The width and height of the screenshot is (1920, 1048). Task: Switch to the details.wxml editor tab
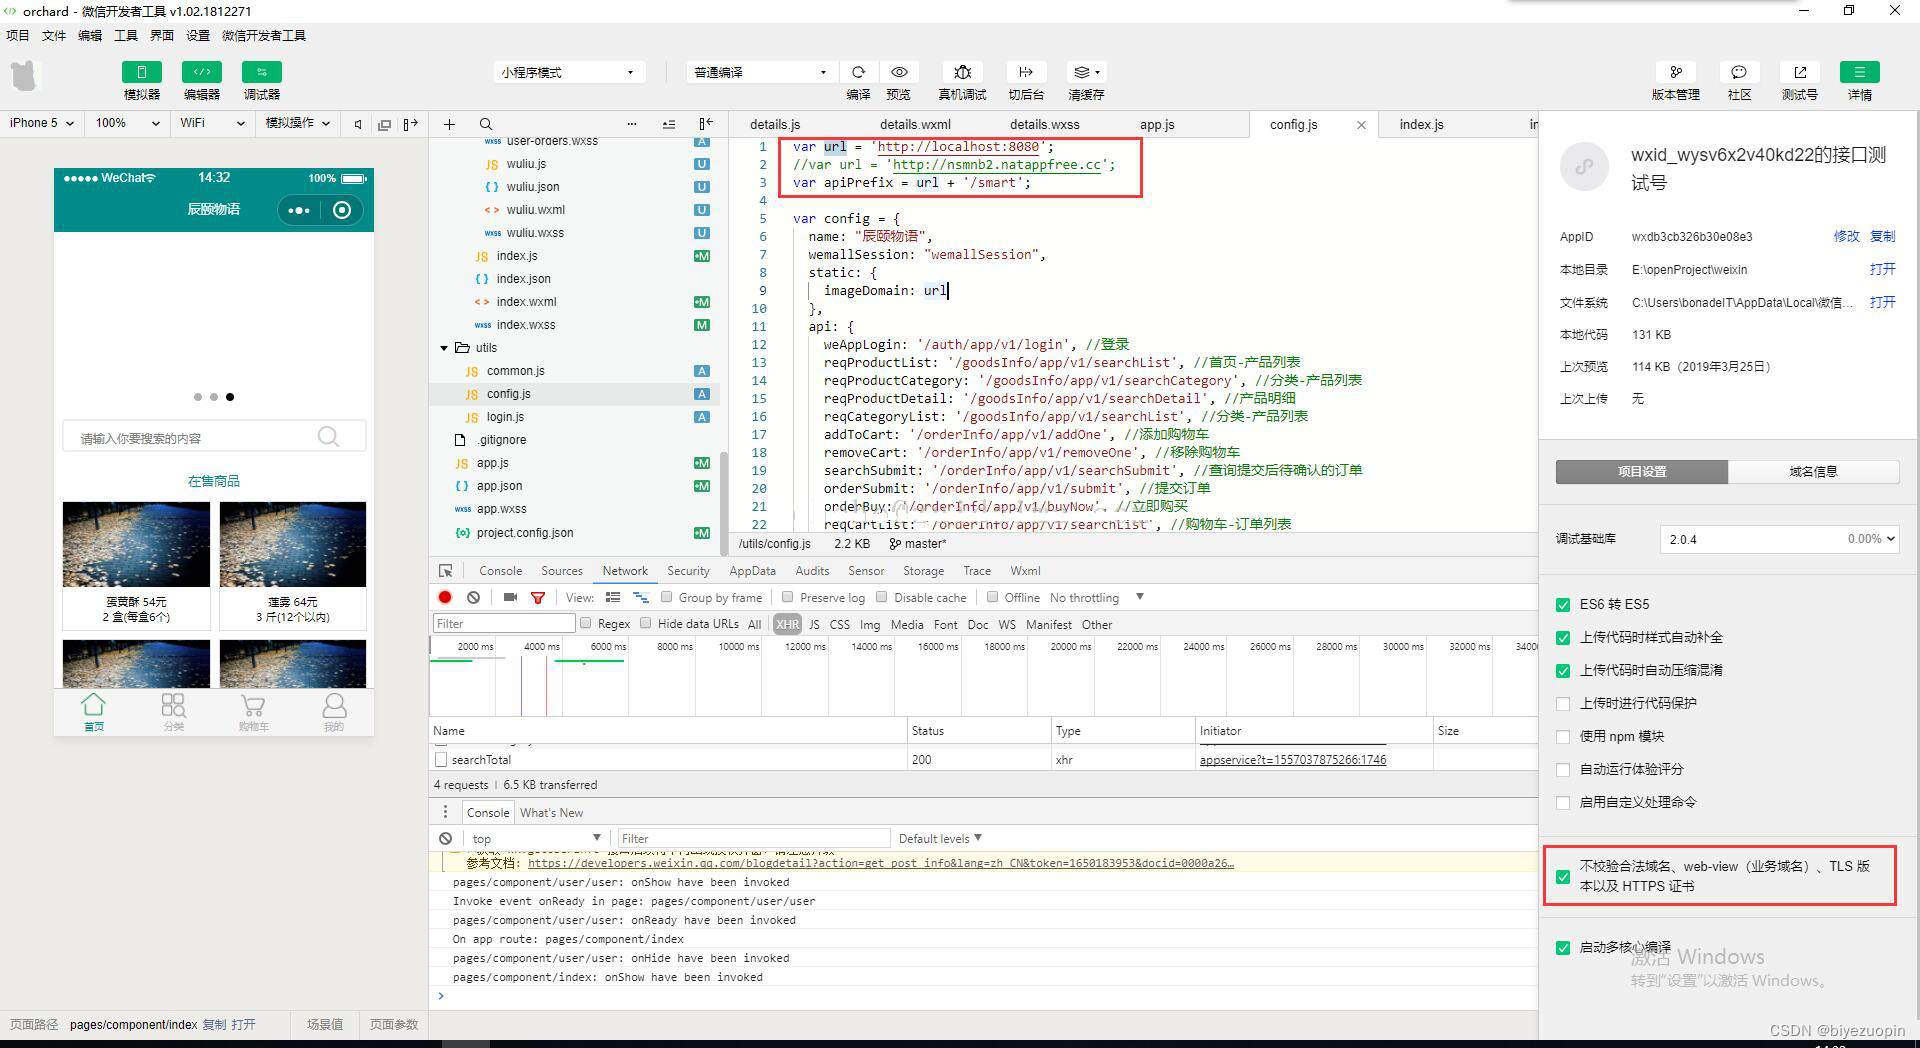click(x=915, y=124)
